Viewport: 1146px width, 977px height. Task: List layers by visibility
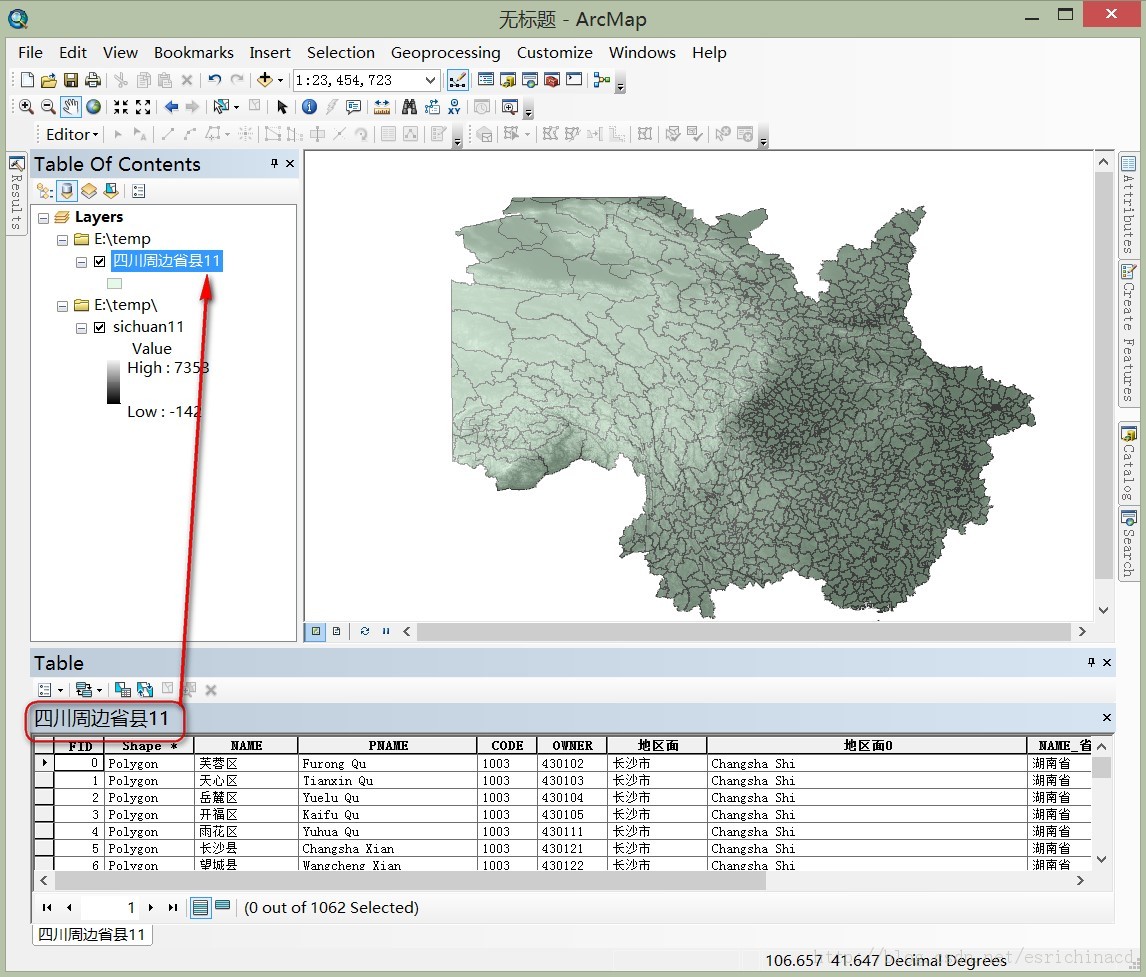click(x=88, y=191)
